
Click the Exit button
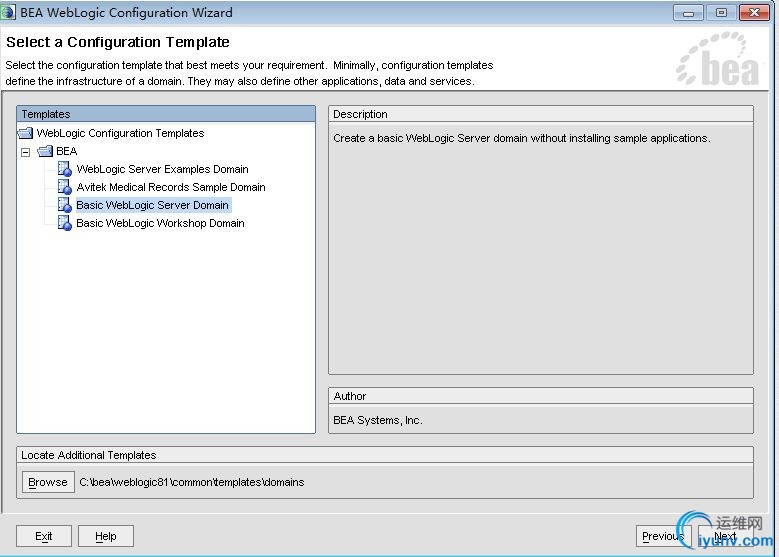44,536
